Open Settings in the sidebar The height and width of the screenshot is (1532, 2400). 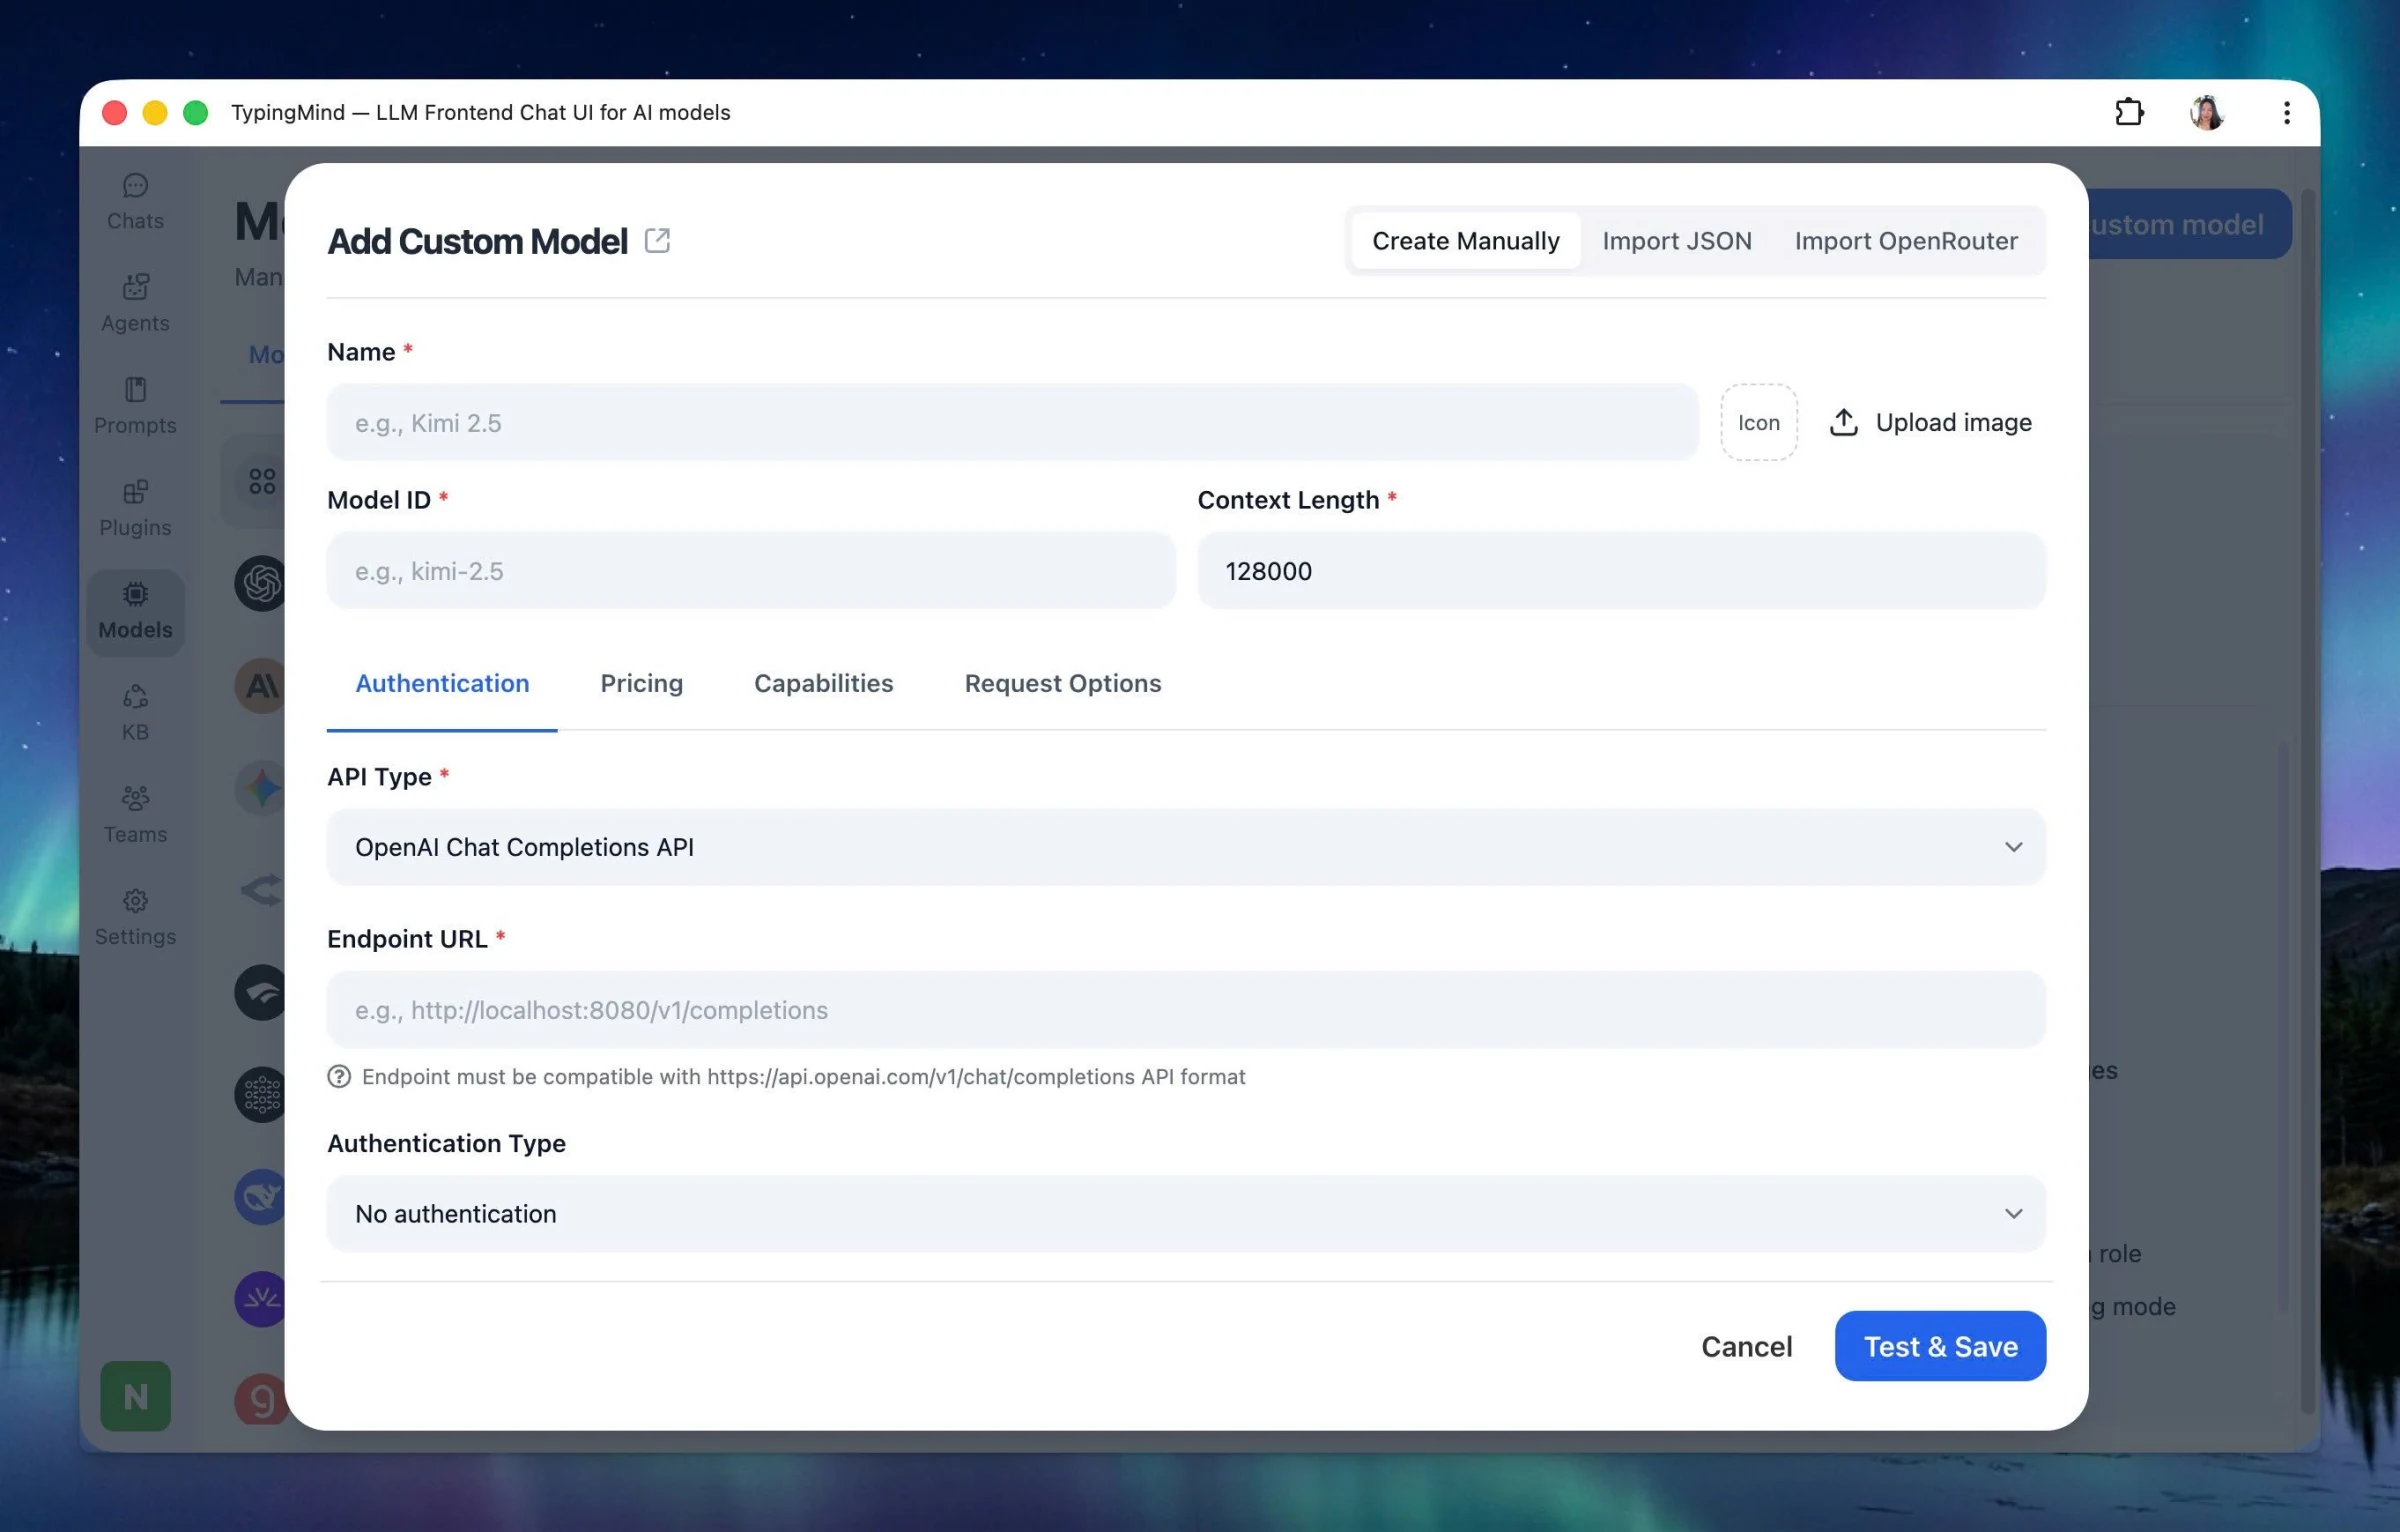coord(135,917)
